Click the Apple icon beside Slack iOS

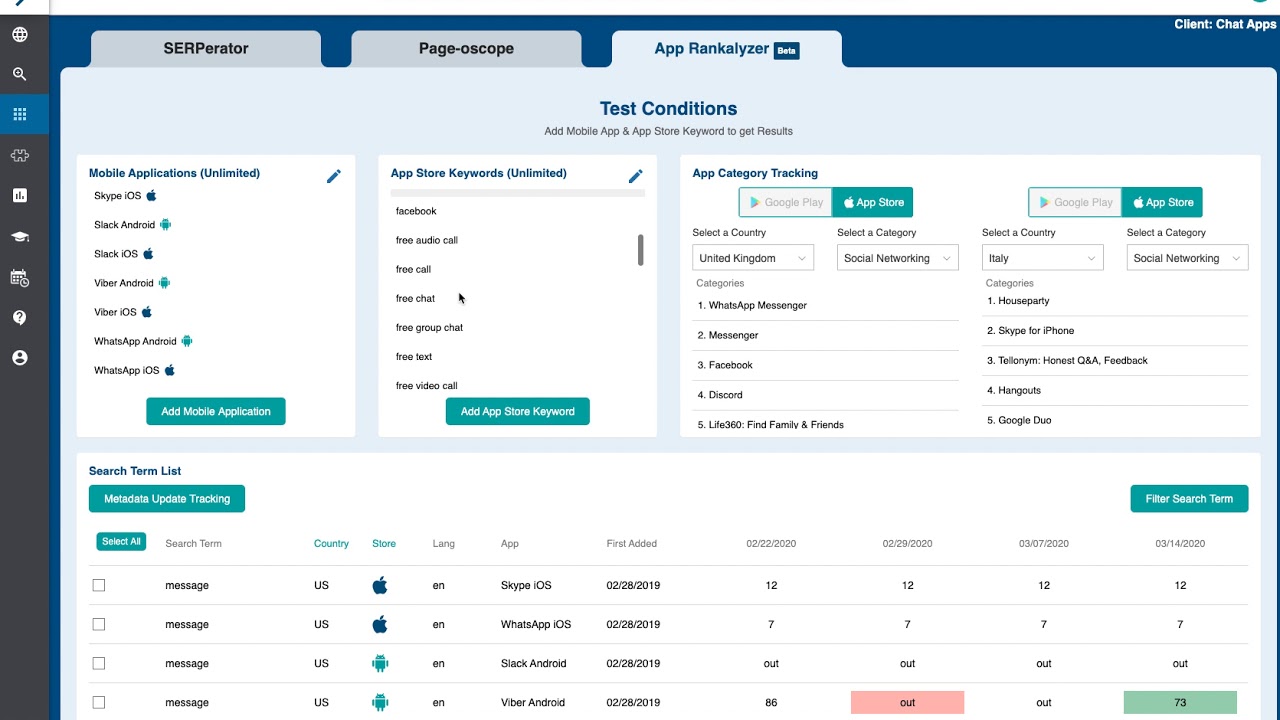point(149,254)
